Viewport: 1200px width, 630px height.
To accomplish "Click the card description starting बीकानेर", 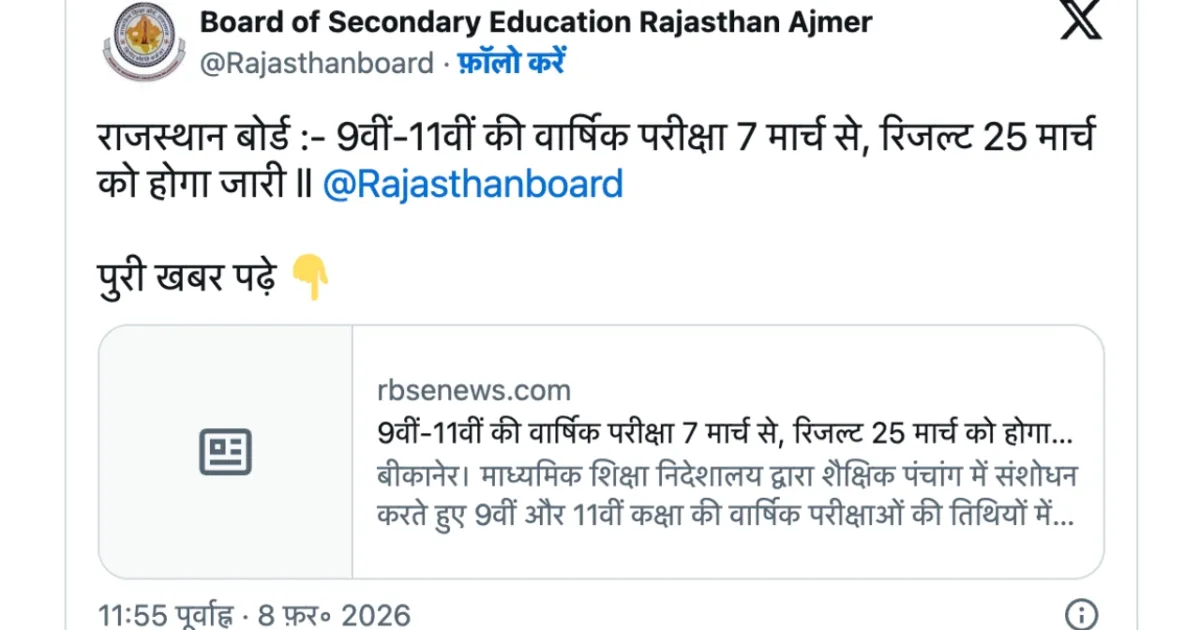I will pos(726,475).
